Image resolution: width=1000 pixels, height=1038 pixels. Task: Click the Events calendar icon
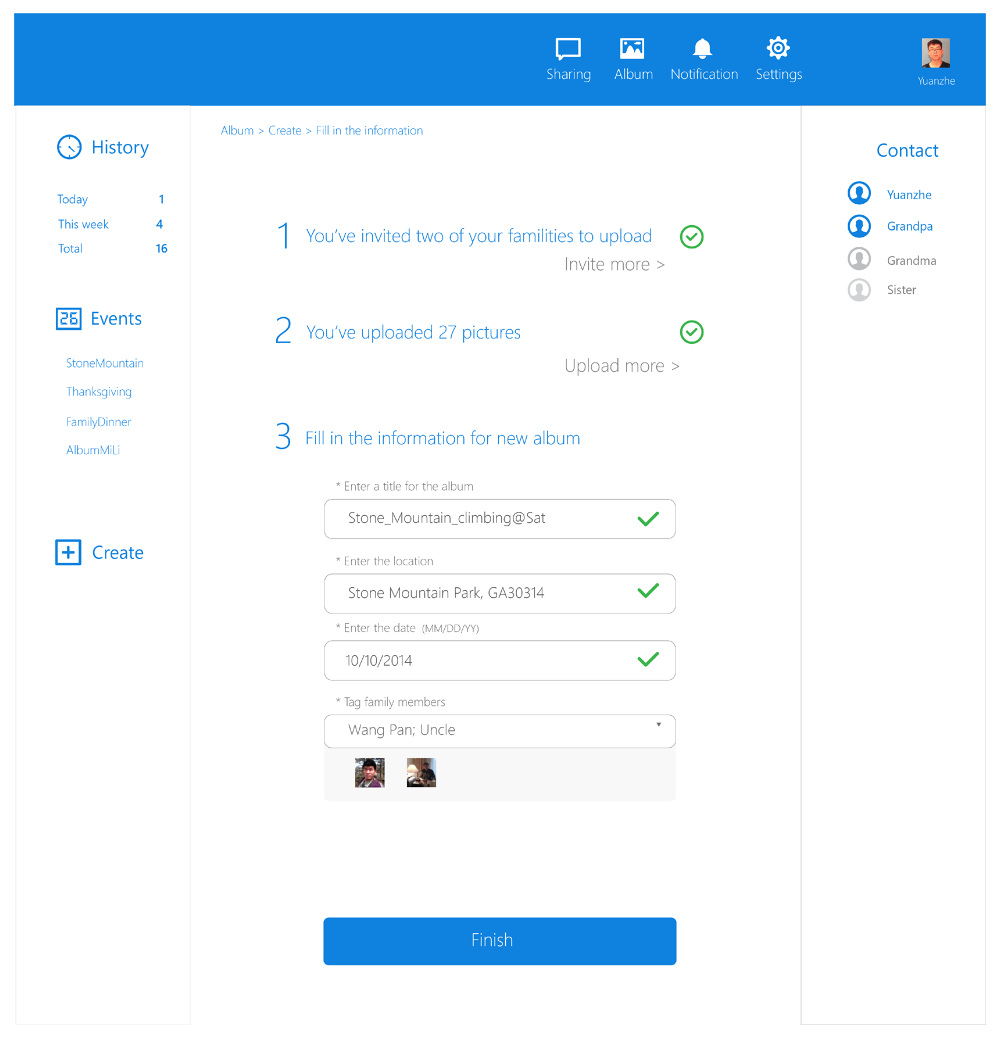pyautogui.click(x=68, y=319)
